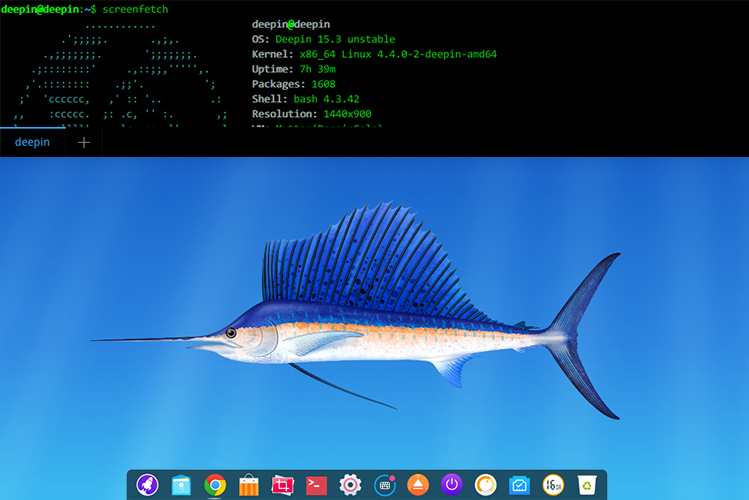Click the Resolution '1440x900' value

click(347, 114)
